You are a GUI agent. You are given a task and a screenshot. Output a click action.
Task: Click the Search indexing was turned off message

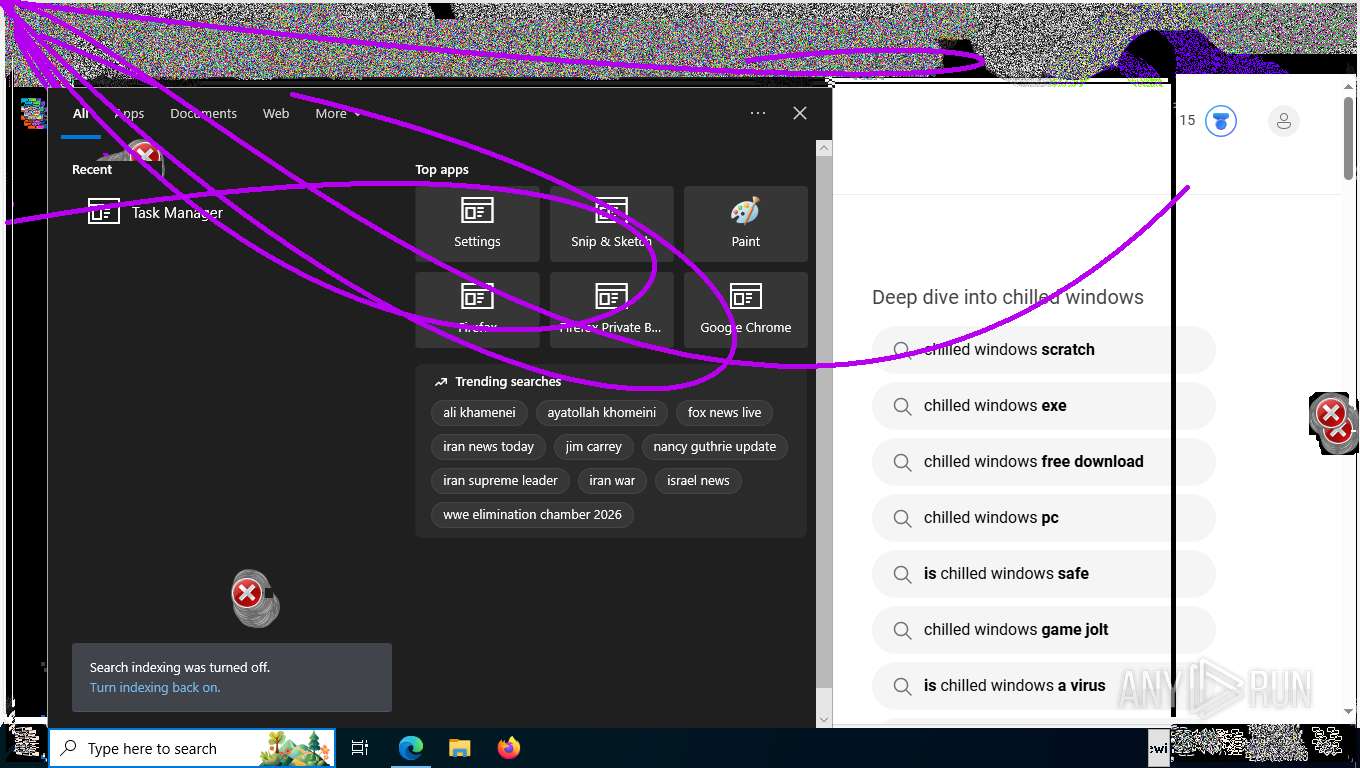click(180, 667)
